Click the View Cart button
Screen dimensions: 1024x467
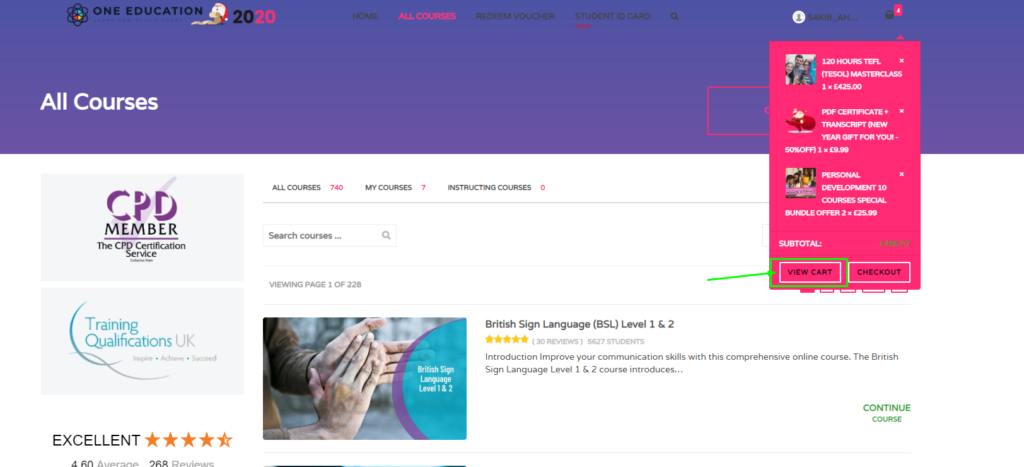click(810, 272)
